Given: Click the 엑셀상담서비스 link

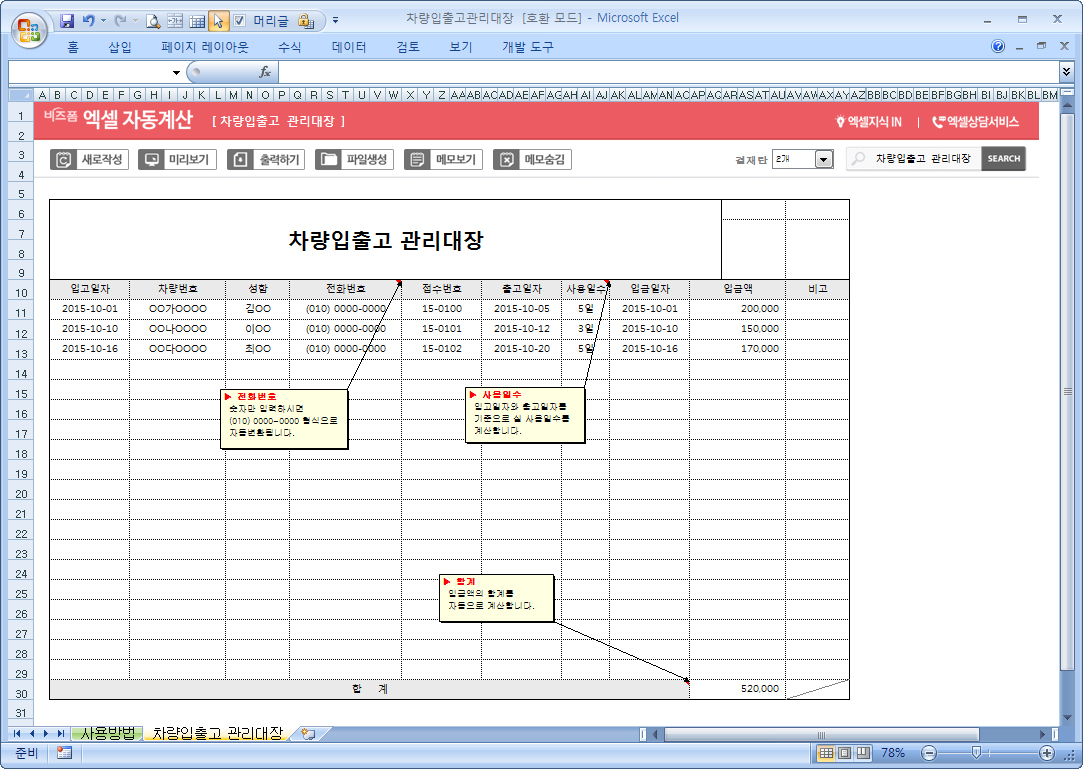Looking at the screenshot, I should click(x=975, y=122).
